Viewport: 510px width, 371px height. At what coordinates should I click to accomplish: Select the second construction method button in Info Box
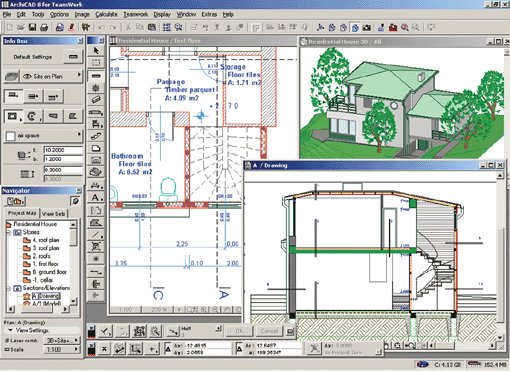pos(33,96)
